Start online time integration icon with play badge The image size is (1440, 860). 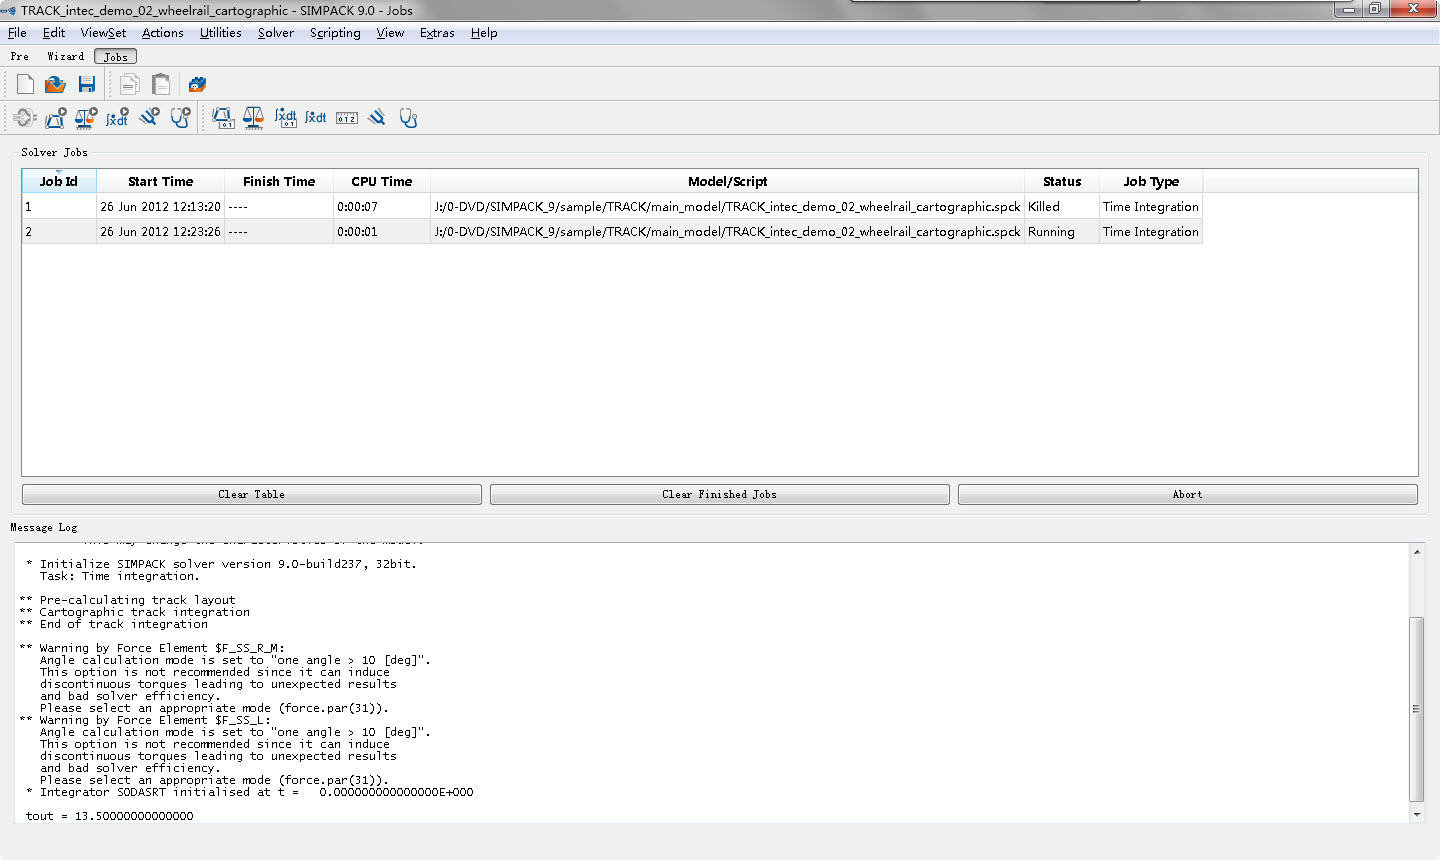(118, 118)
